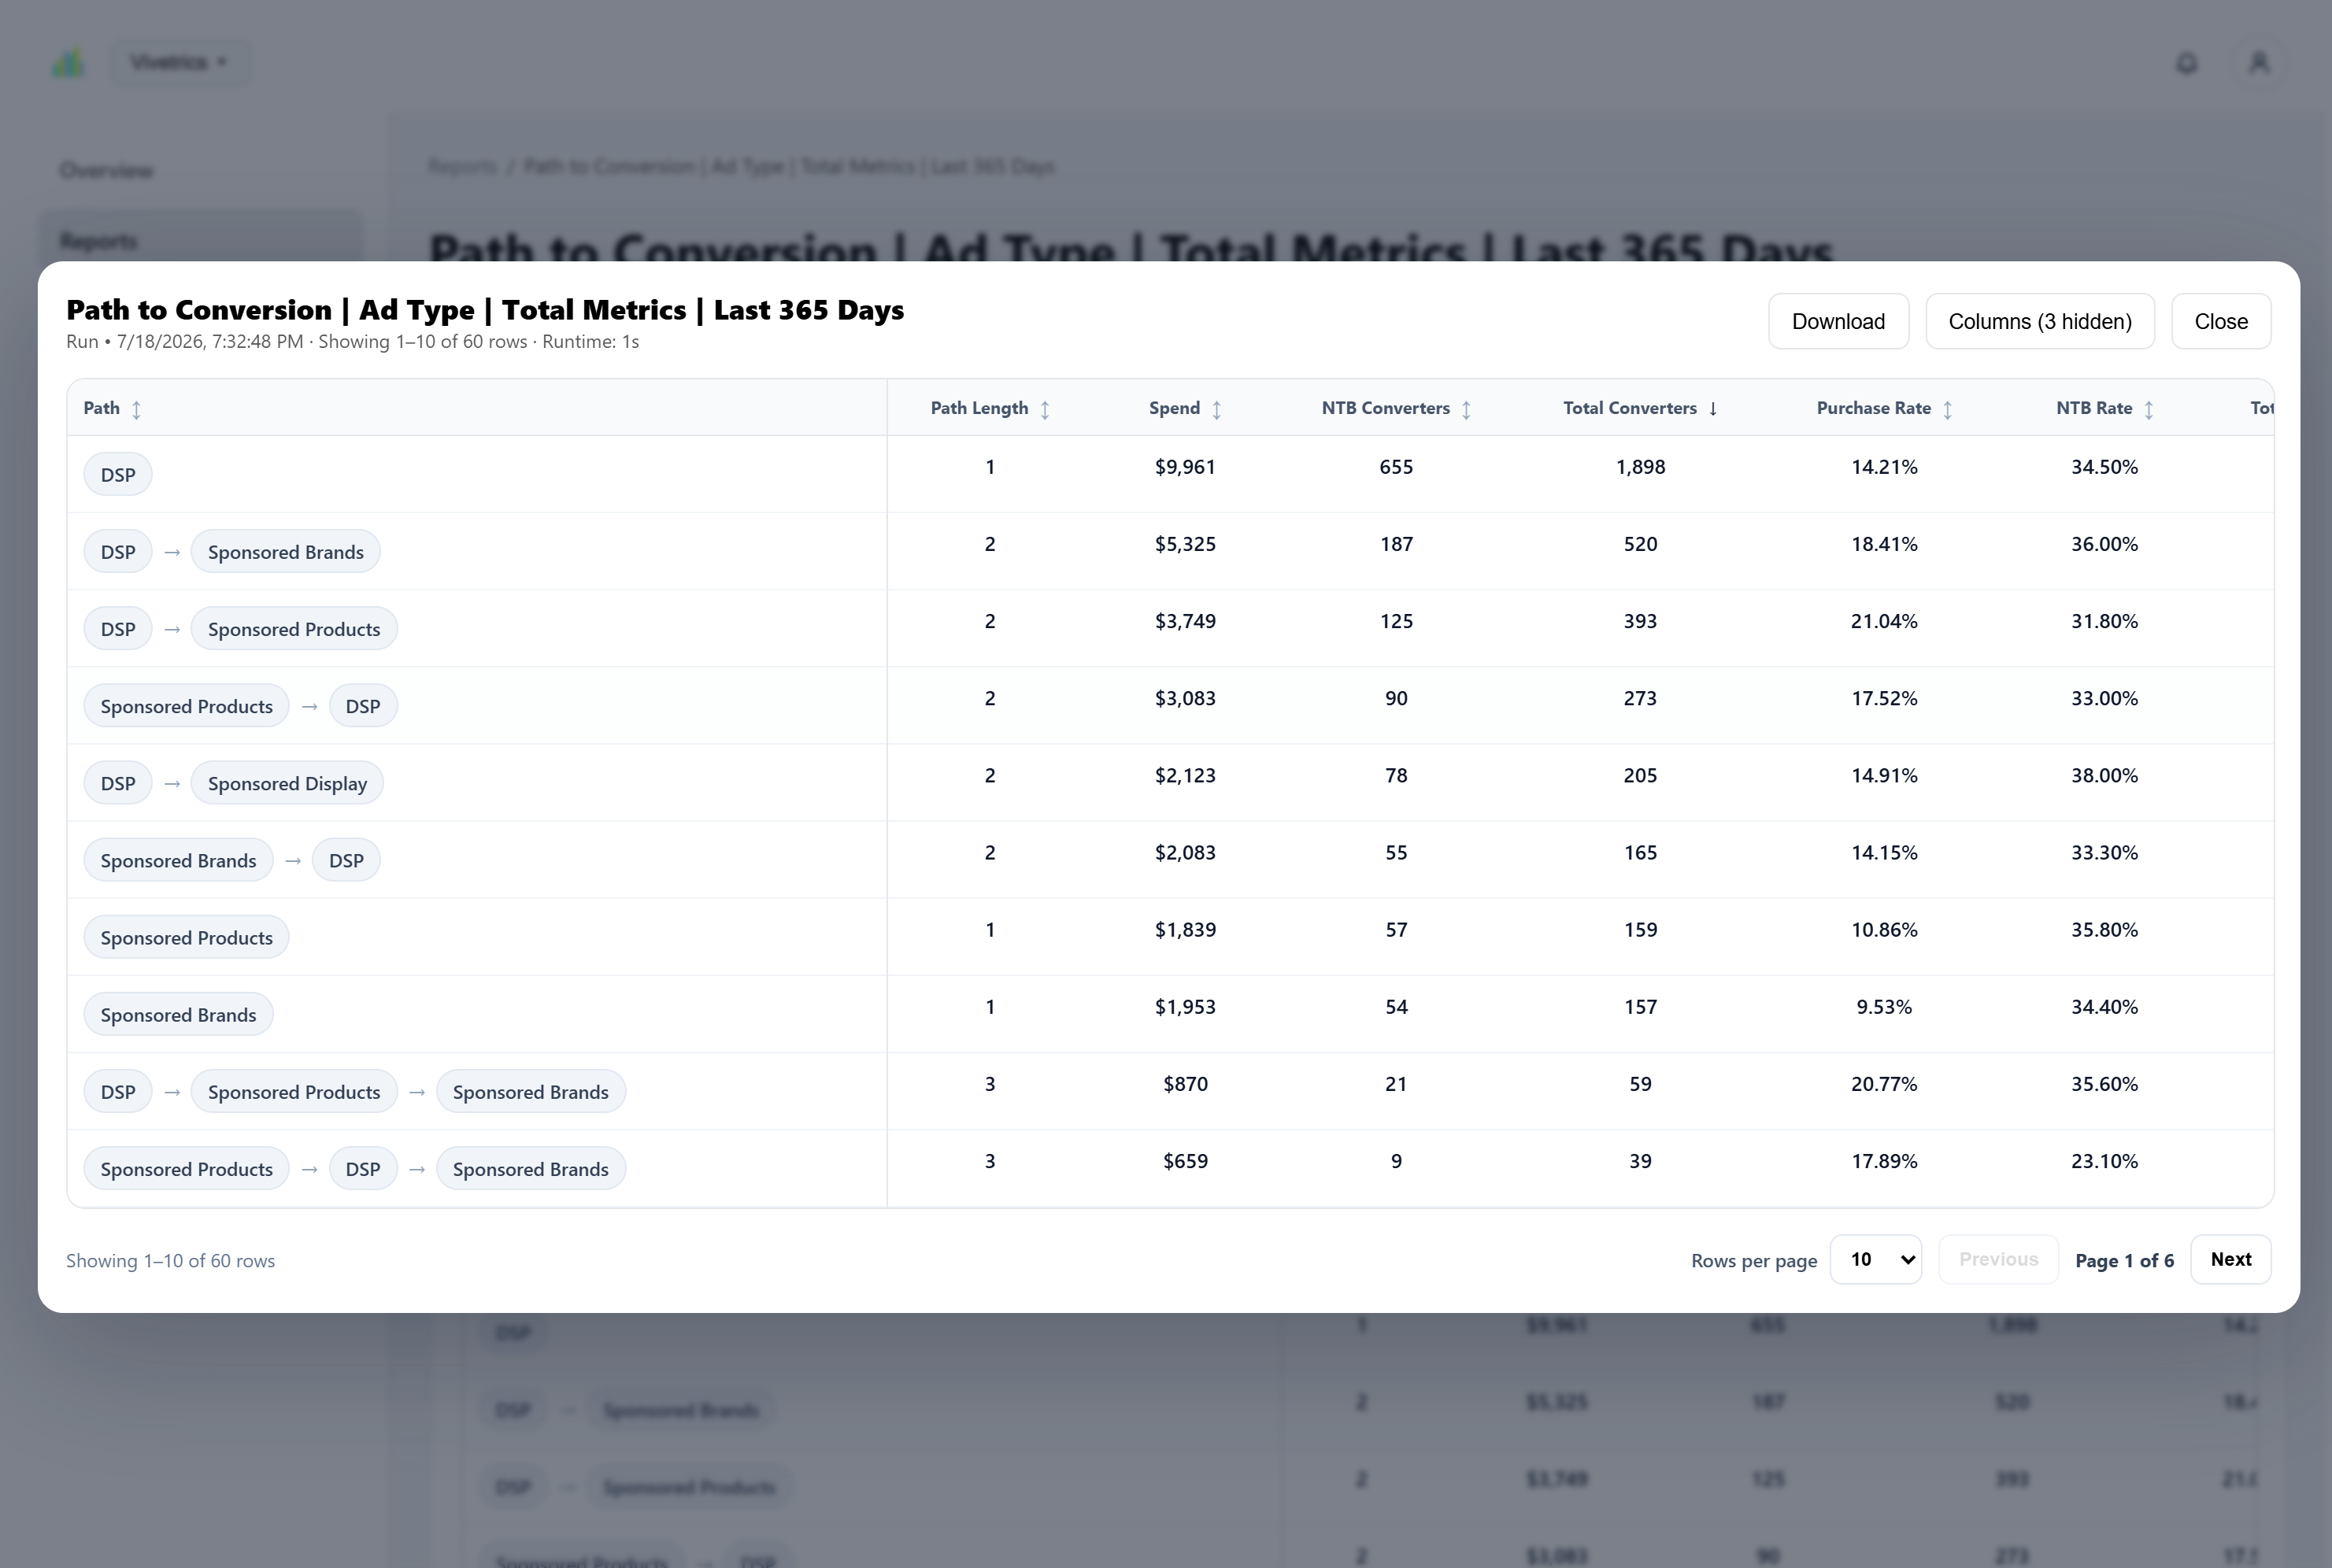Open Overview in the sidebar
Viewport: 2332px width, 1568px height.
click(x=106, y=170)
